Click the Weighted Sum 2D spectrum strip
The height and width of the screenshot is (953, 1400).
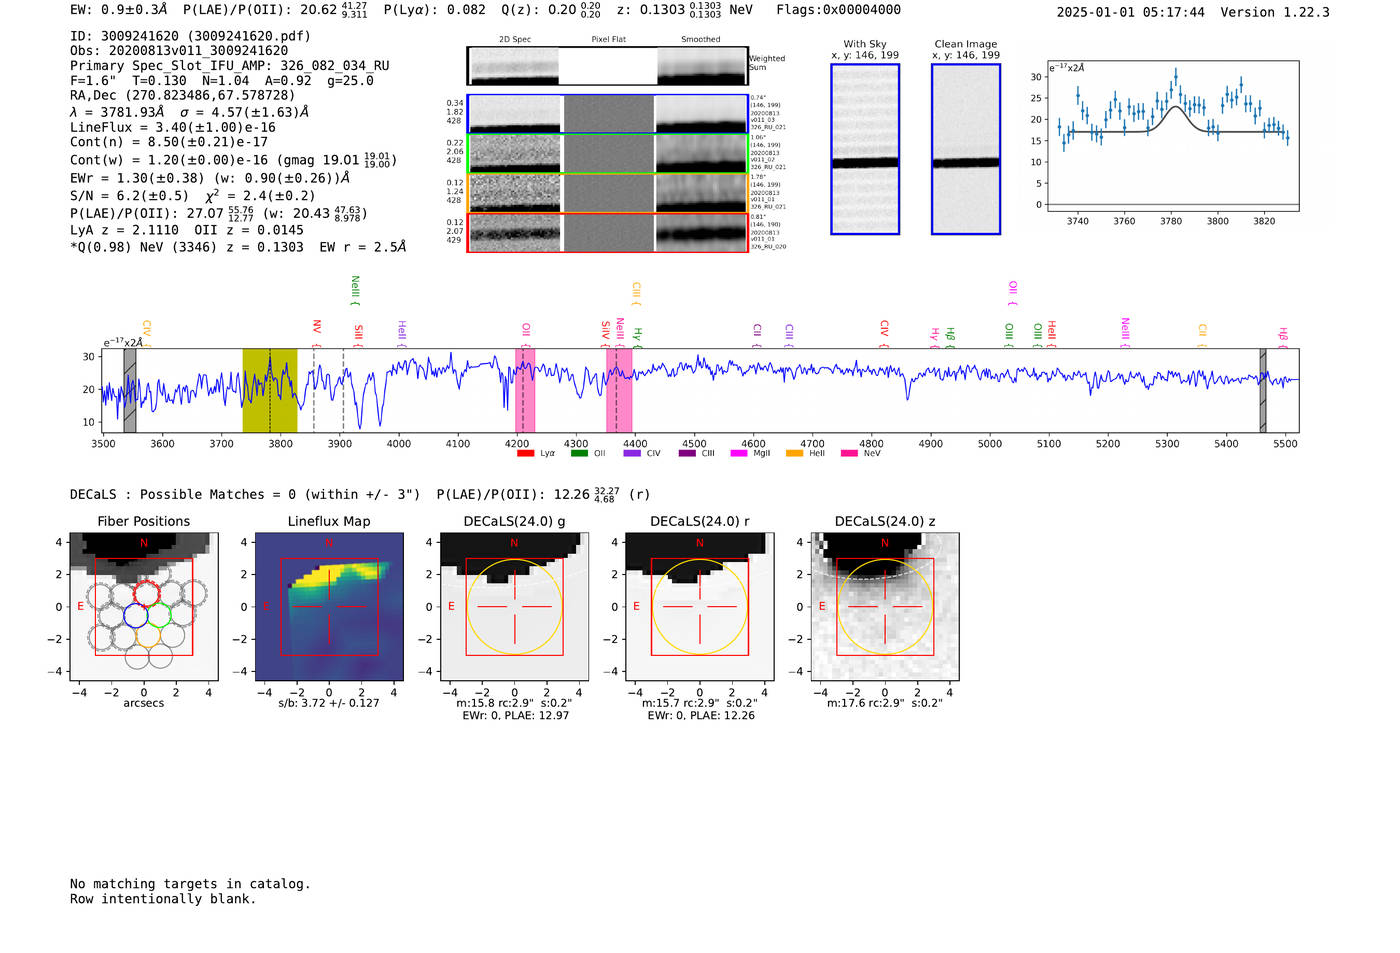pos(607,66)
